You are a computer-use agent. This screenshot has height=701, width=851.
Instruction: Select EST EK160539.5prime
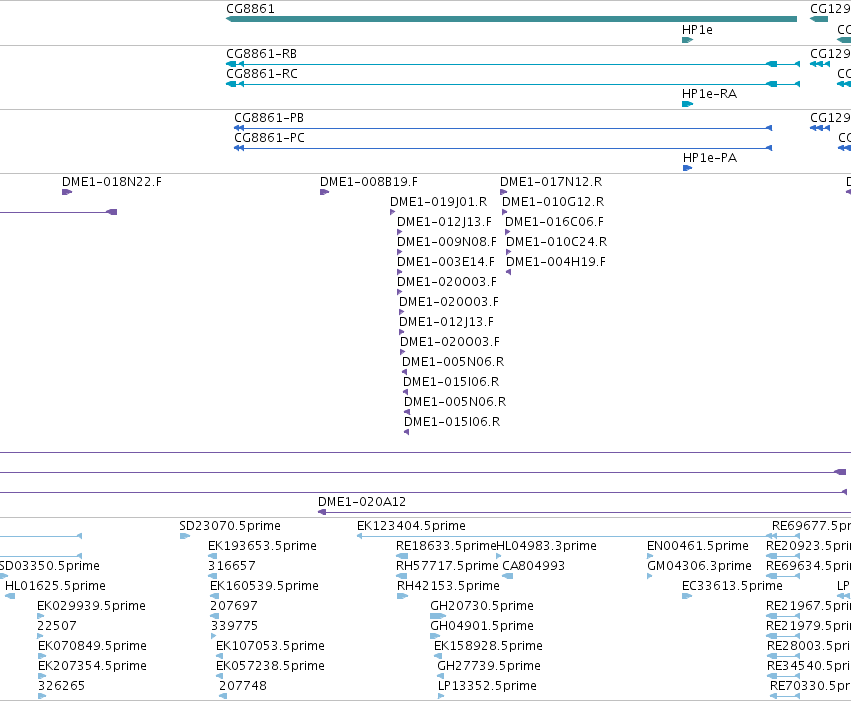click(x=264, y=586)
